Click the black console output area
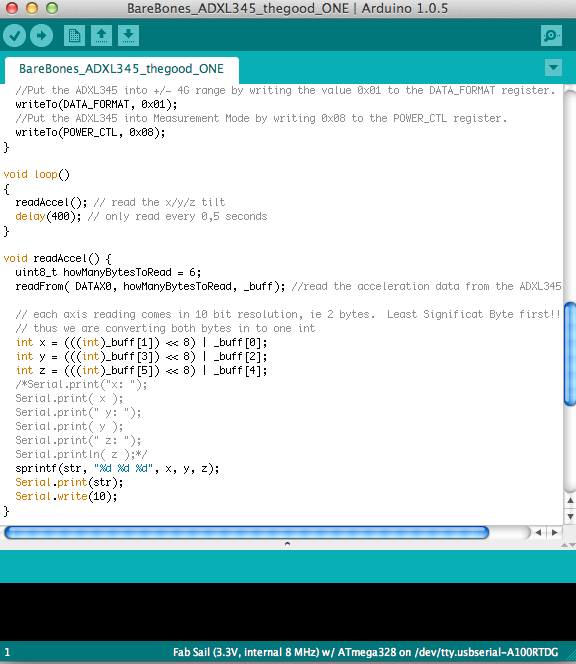Screen dimensions: 576x664 (x=288, y=611)
